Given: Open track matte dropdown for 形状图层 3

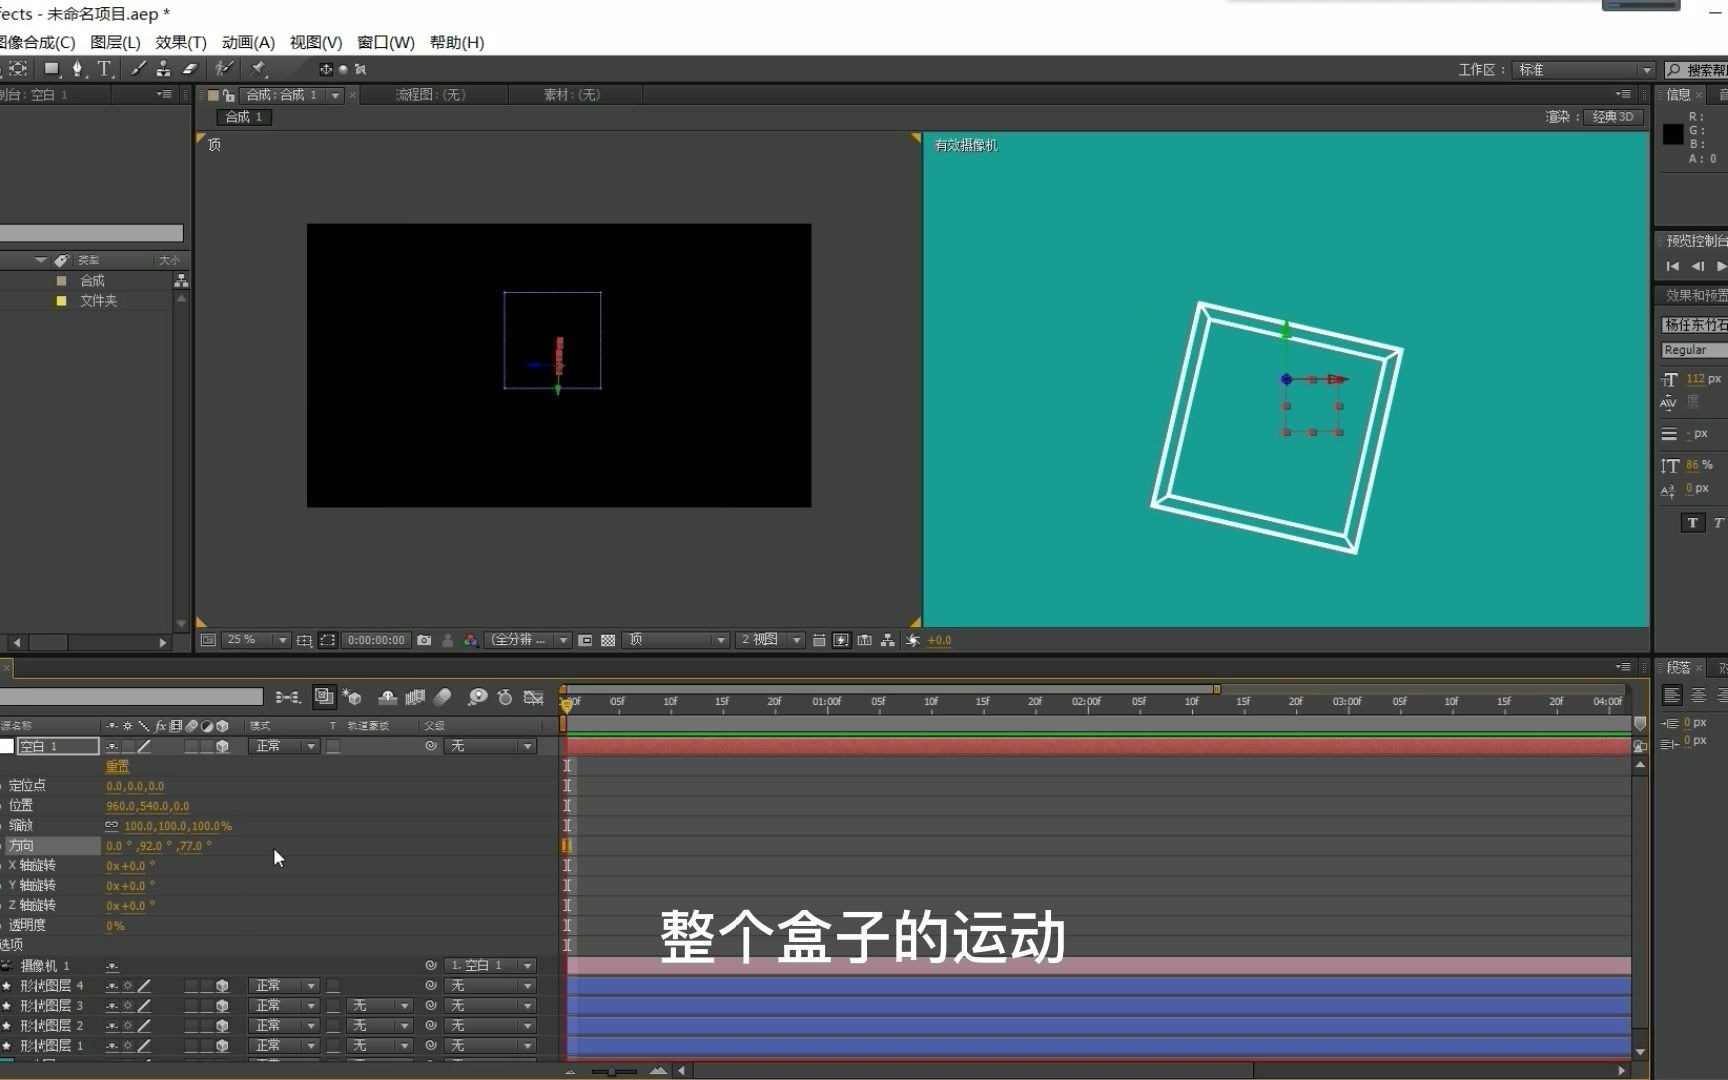Looking at the screenshot, I should (380, 1006).
